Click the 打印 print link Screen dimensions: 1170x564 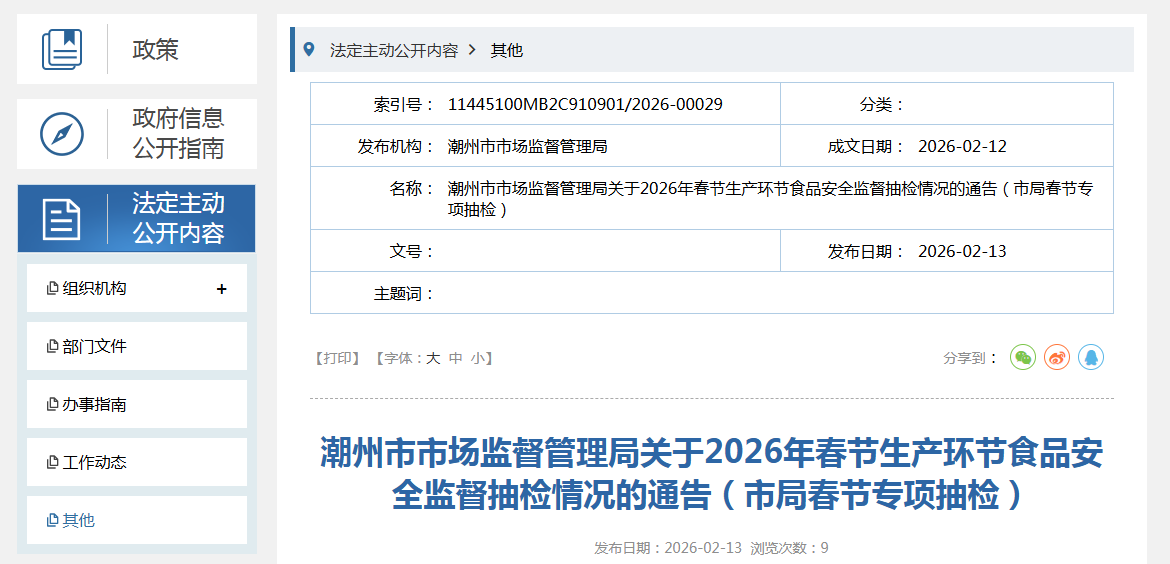pos(338,358)
